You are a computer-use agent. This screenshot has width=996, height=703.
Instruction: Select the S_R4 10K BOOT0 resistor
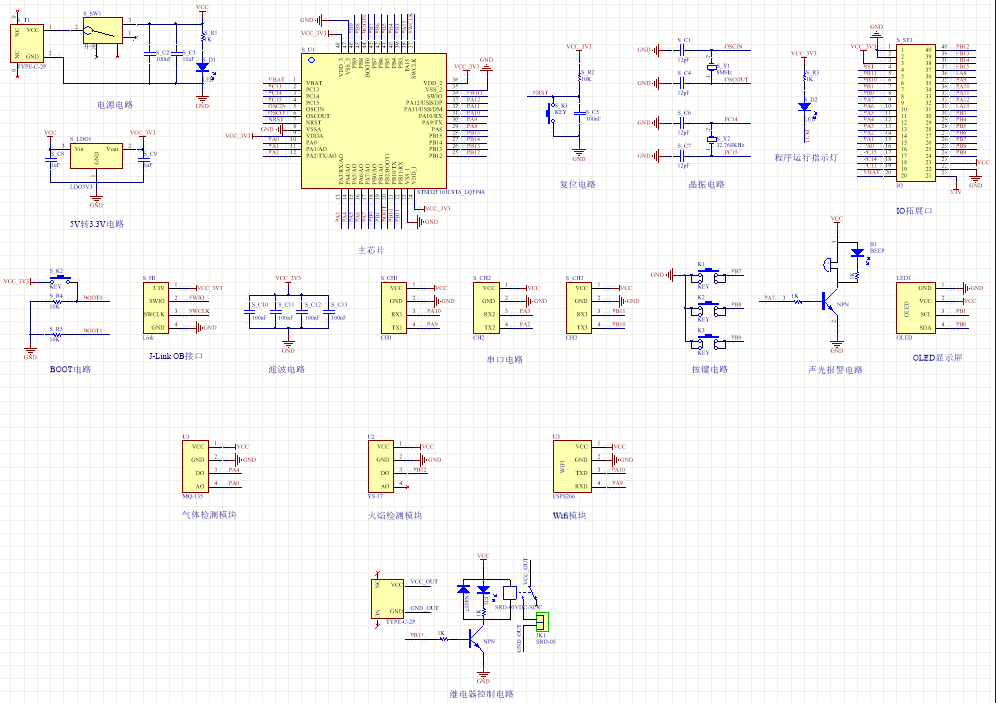tap(57, 302)
